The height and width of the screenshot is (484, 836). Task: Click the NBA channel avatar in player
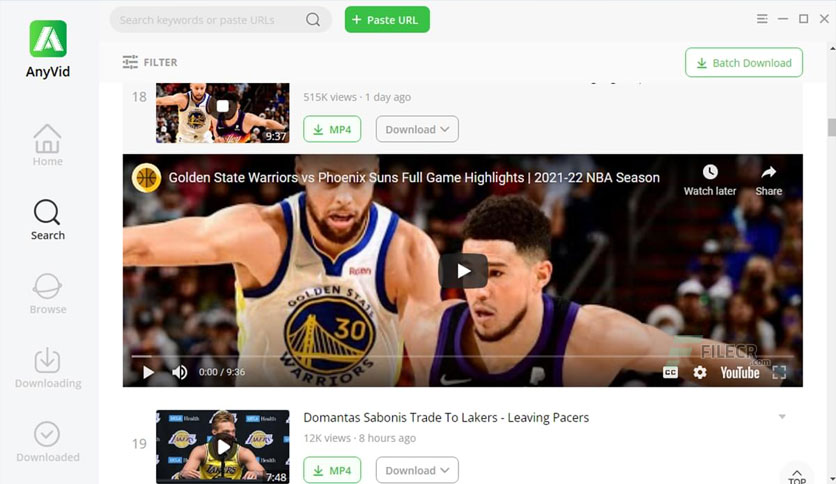(x=146, y=178)
